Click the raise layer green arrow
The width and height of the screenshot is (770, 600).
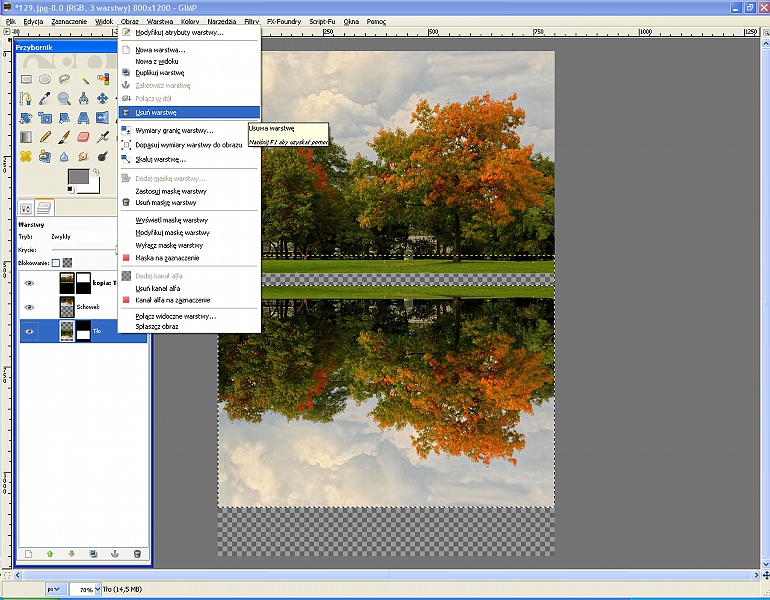[49, 553]
